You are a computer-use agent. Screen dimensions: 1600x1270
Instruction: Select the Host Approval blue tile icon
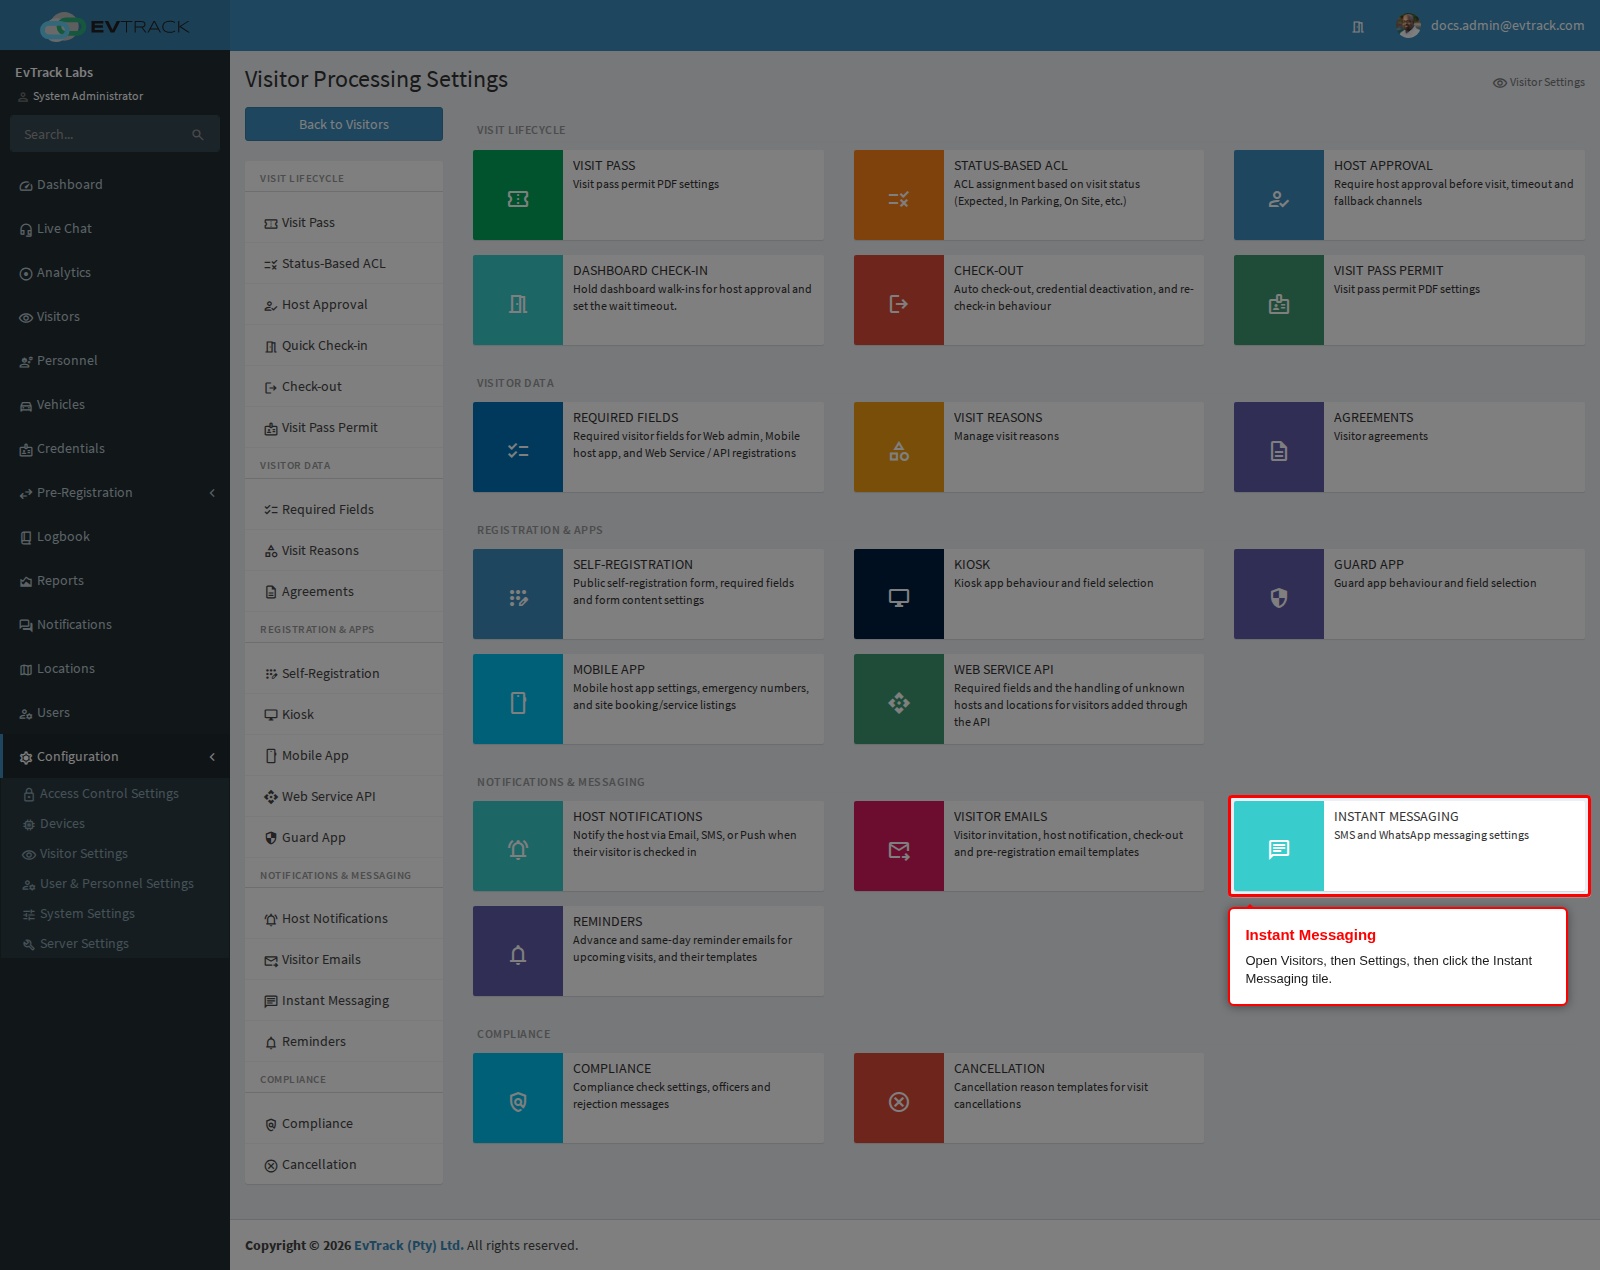click(1279, 195)
